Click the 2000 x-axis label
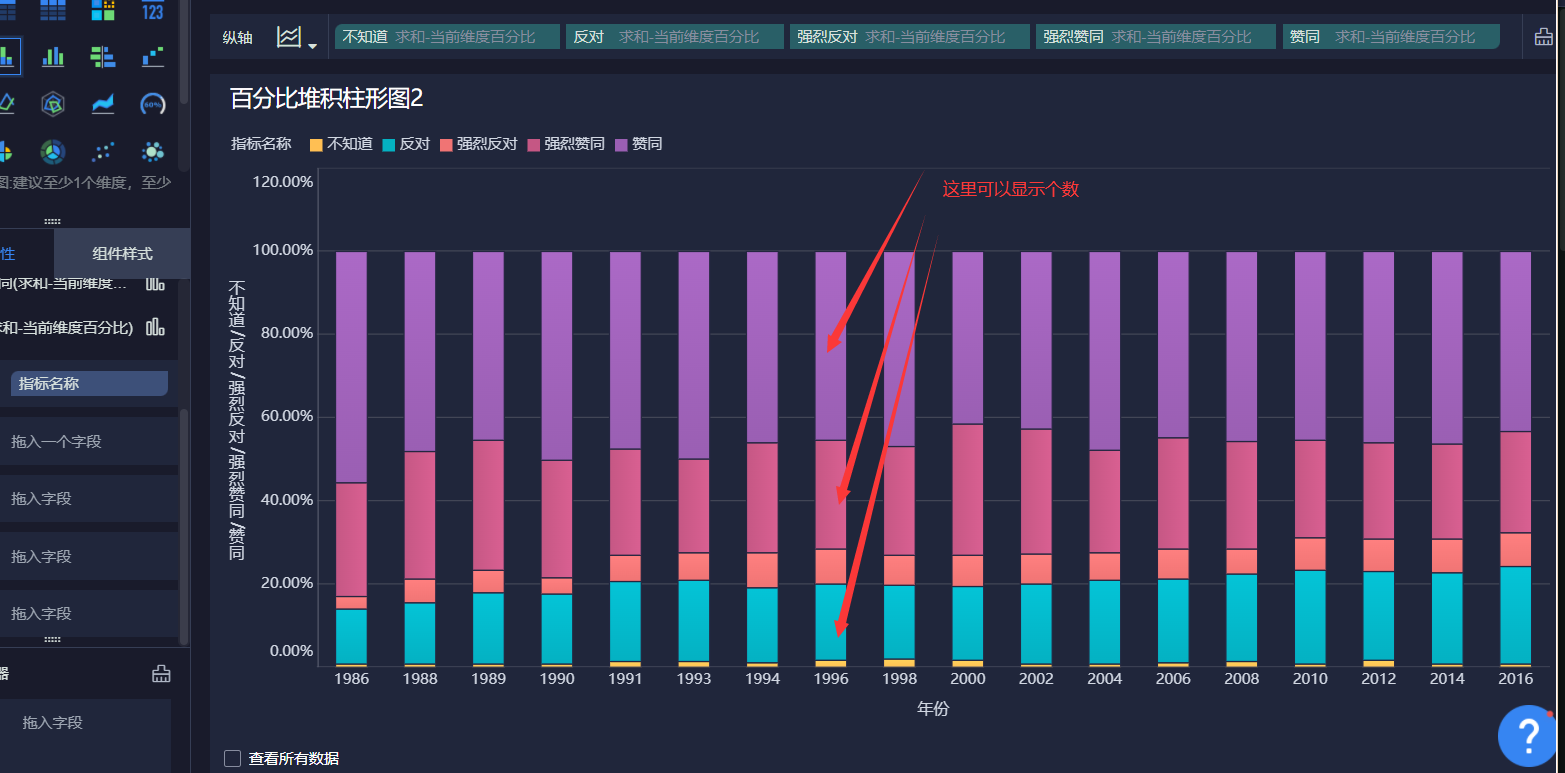The width and height of the screenshot is (1565, 773). pyautogui.click(x=968, y=679)
